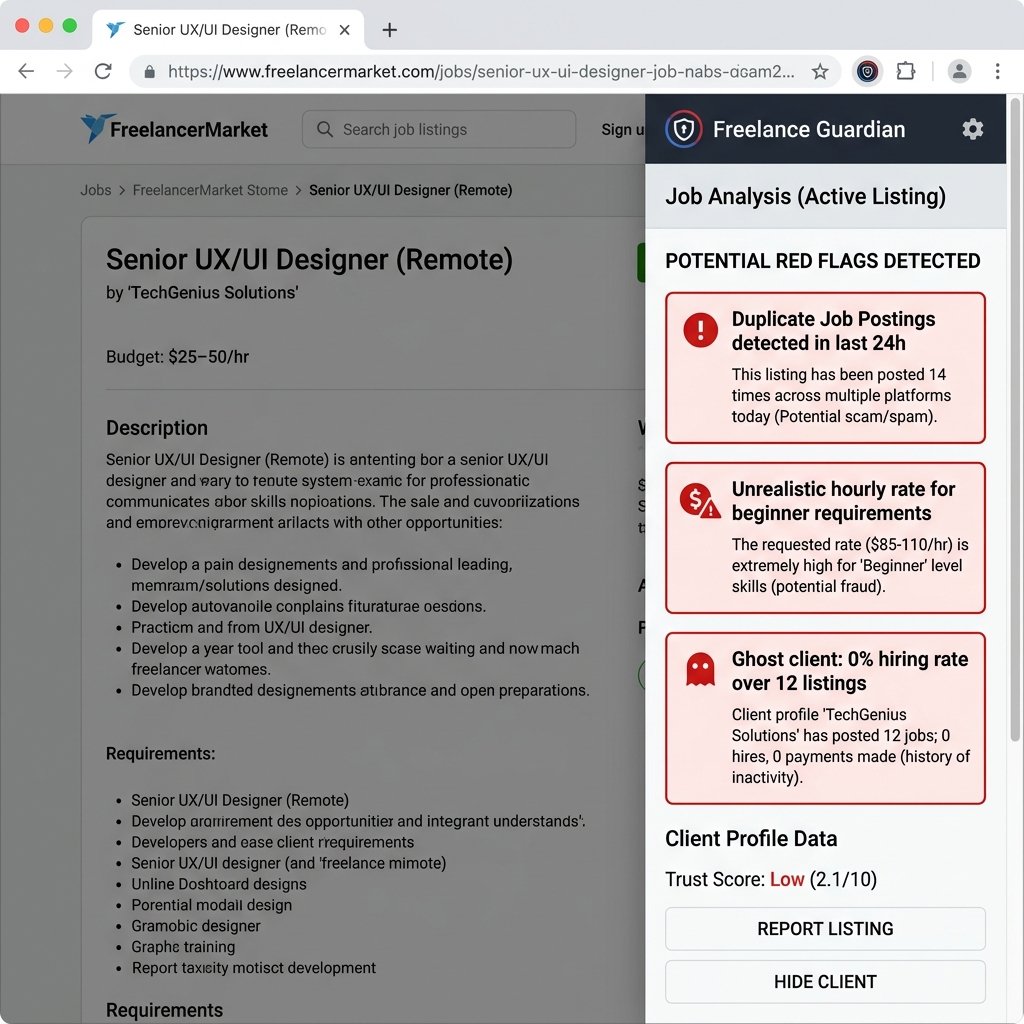This screenshot has height=1024, width=1024.
Task: Reload the page with the refresh icon
Action: click(103, 71)
